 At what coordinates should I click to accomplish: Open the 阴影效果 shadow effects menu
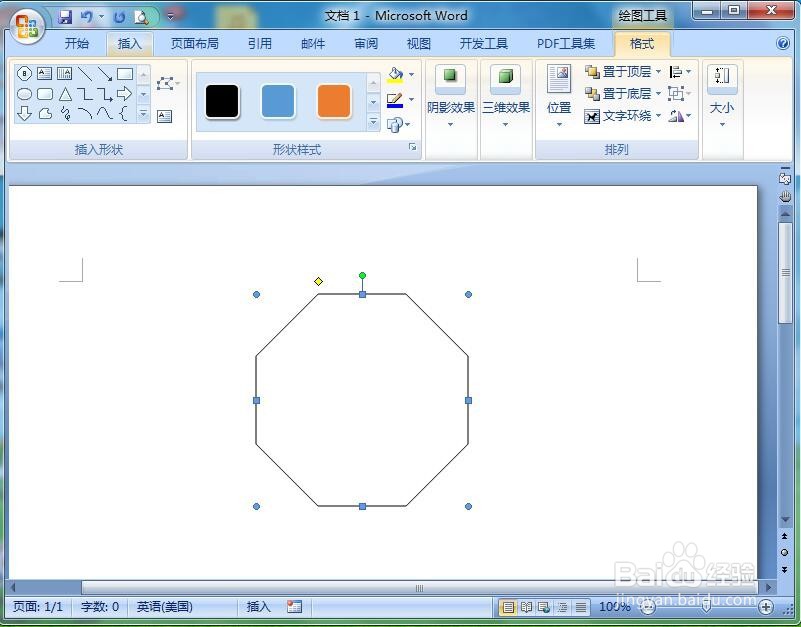tap(451, 97)
